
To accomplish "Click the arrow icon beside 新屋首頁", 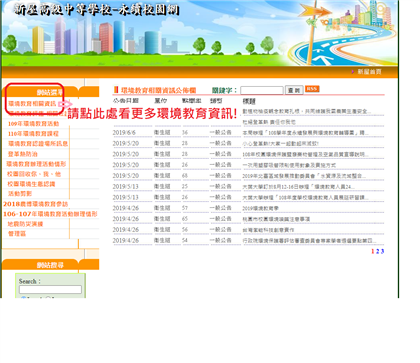I will (353, 72).
